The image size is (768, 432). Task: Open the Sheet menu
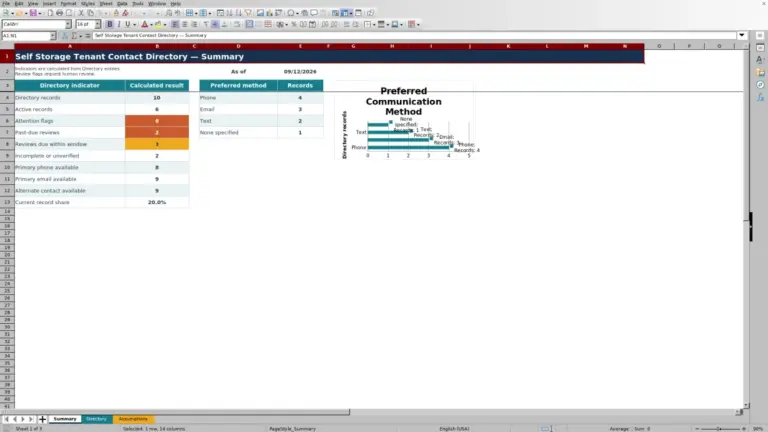point(106,3)
